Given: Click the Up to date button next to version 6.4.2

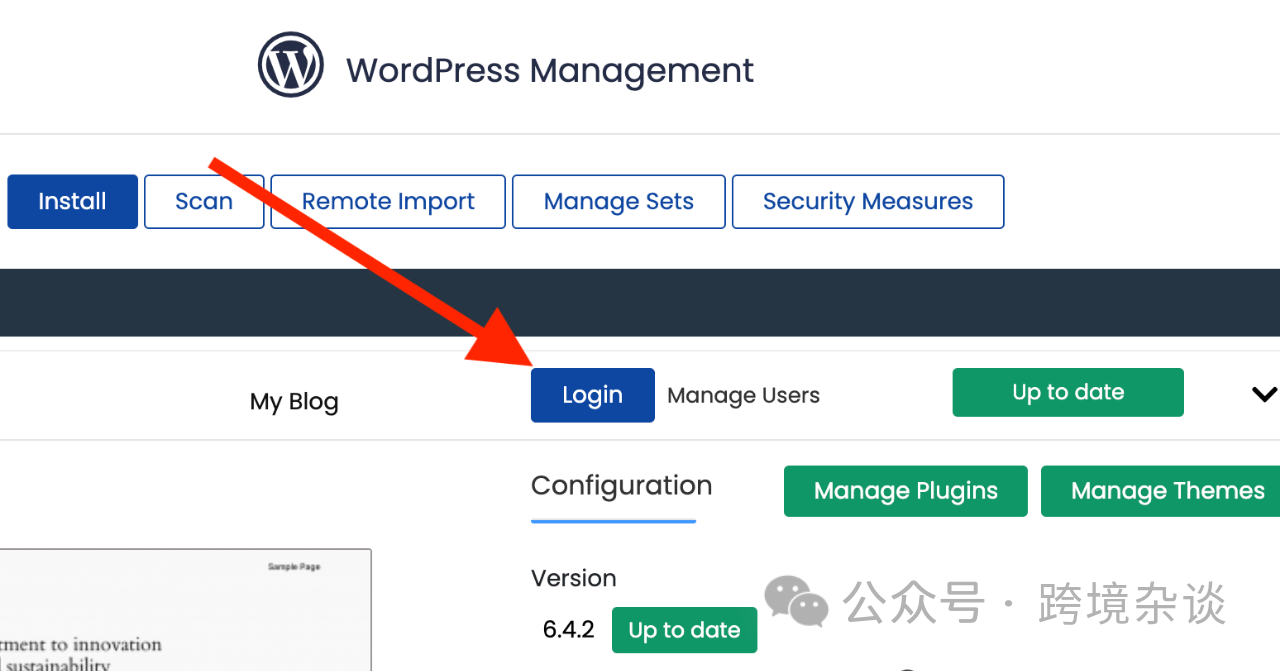Looking at the screenshot, I should click(684, 630).
